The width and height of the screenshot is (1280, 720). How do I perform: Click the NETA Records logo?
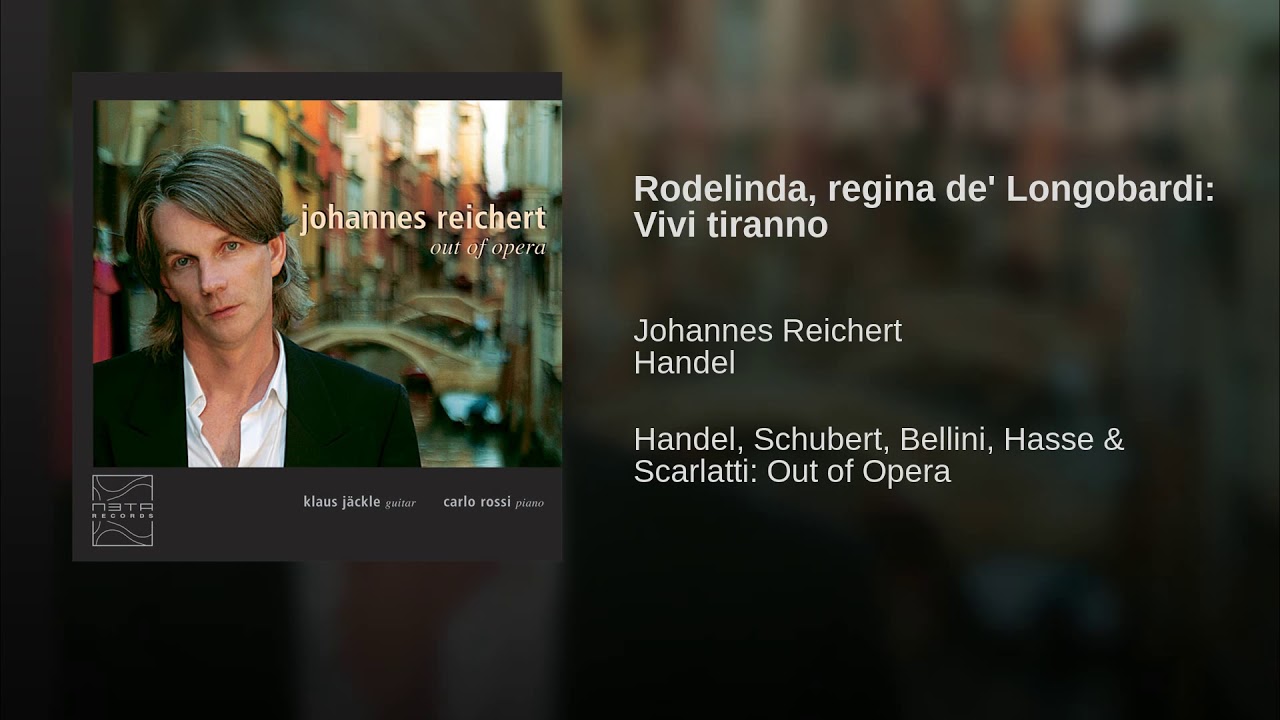[x=122, y=510]
